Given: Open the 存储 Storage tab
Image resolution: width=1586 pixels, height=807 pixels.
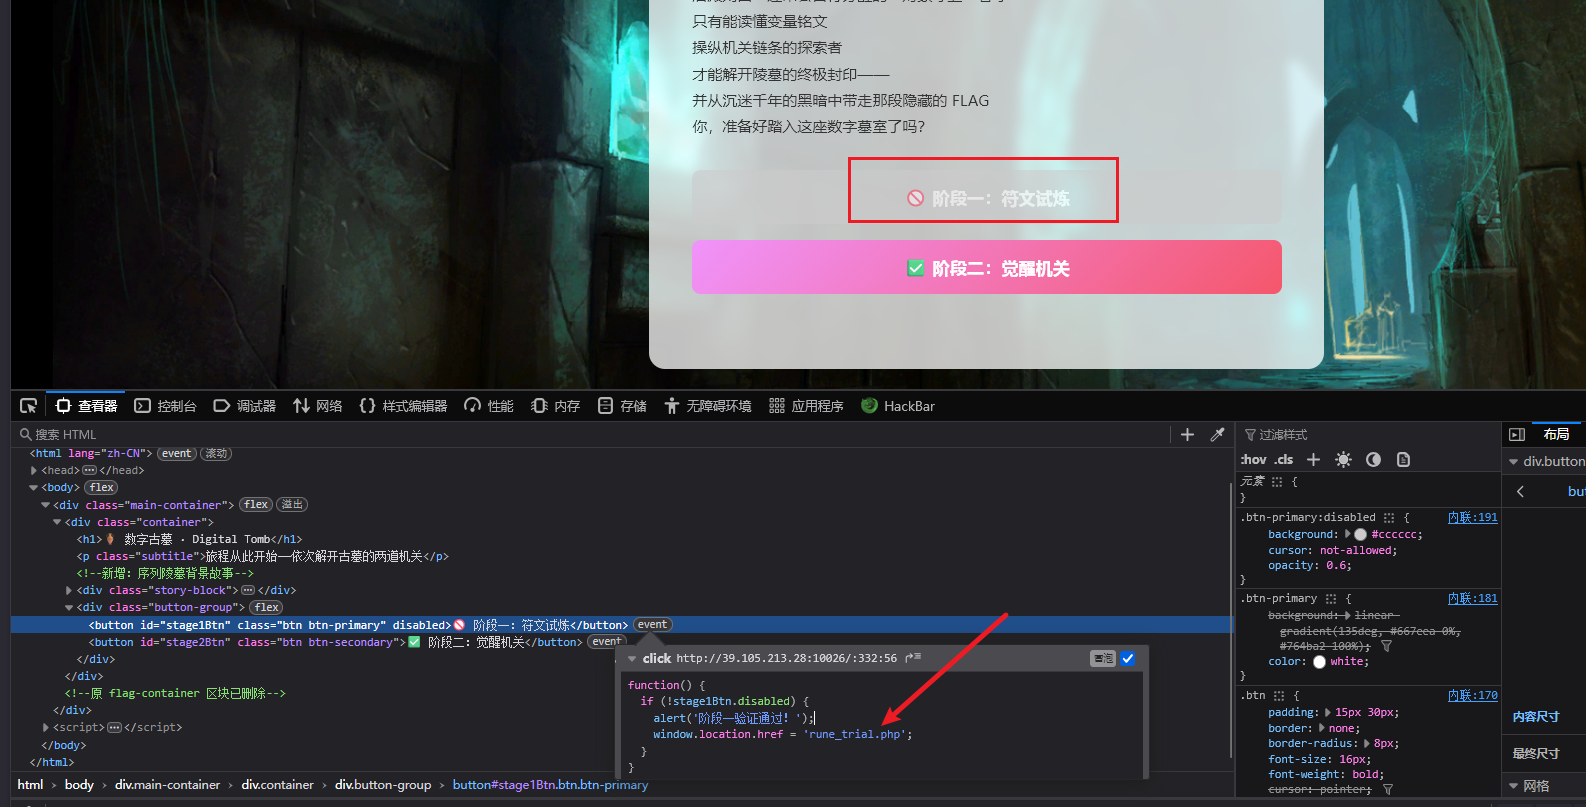Looking at the screenshot, I should (x=622, y=406).
